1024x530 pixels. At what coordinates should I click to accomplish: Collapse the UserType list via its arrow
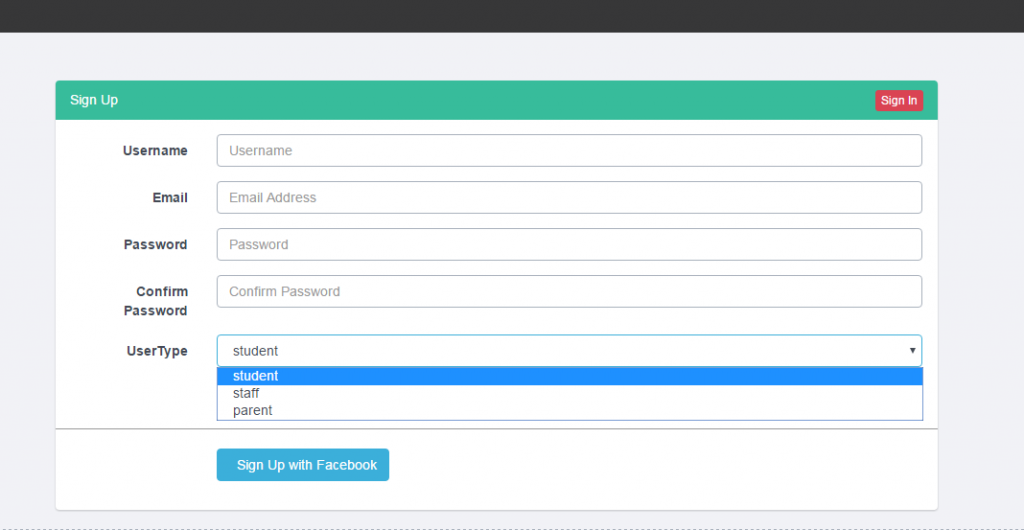pyautogui.click(x=912, y=351)
